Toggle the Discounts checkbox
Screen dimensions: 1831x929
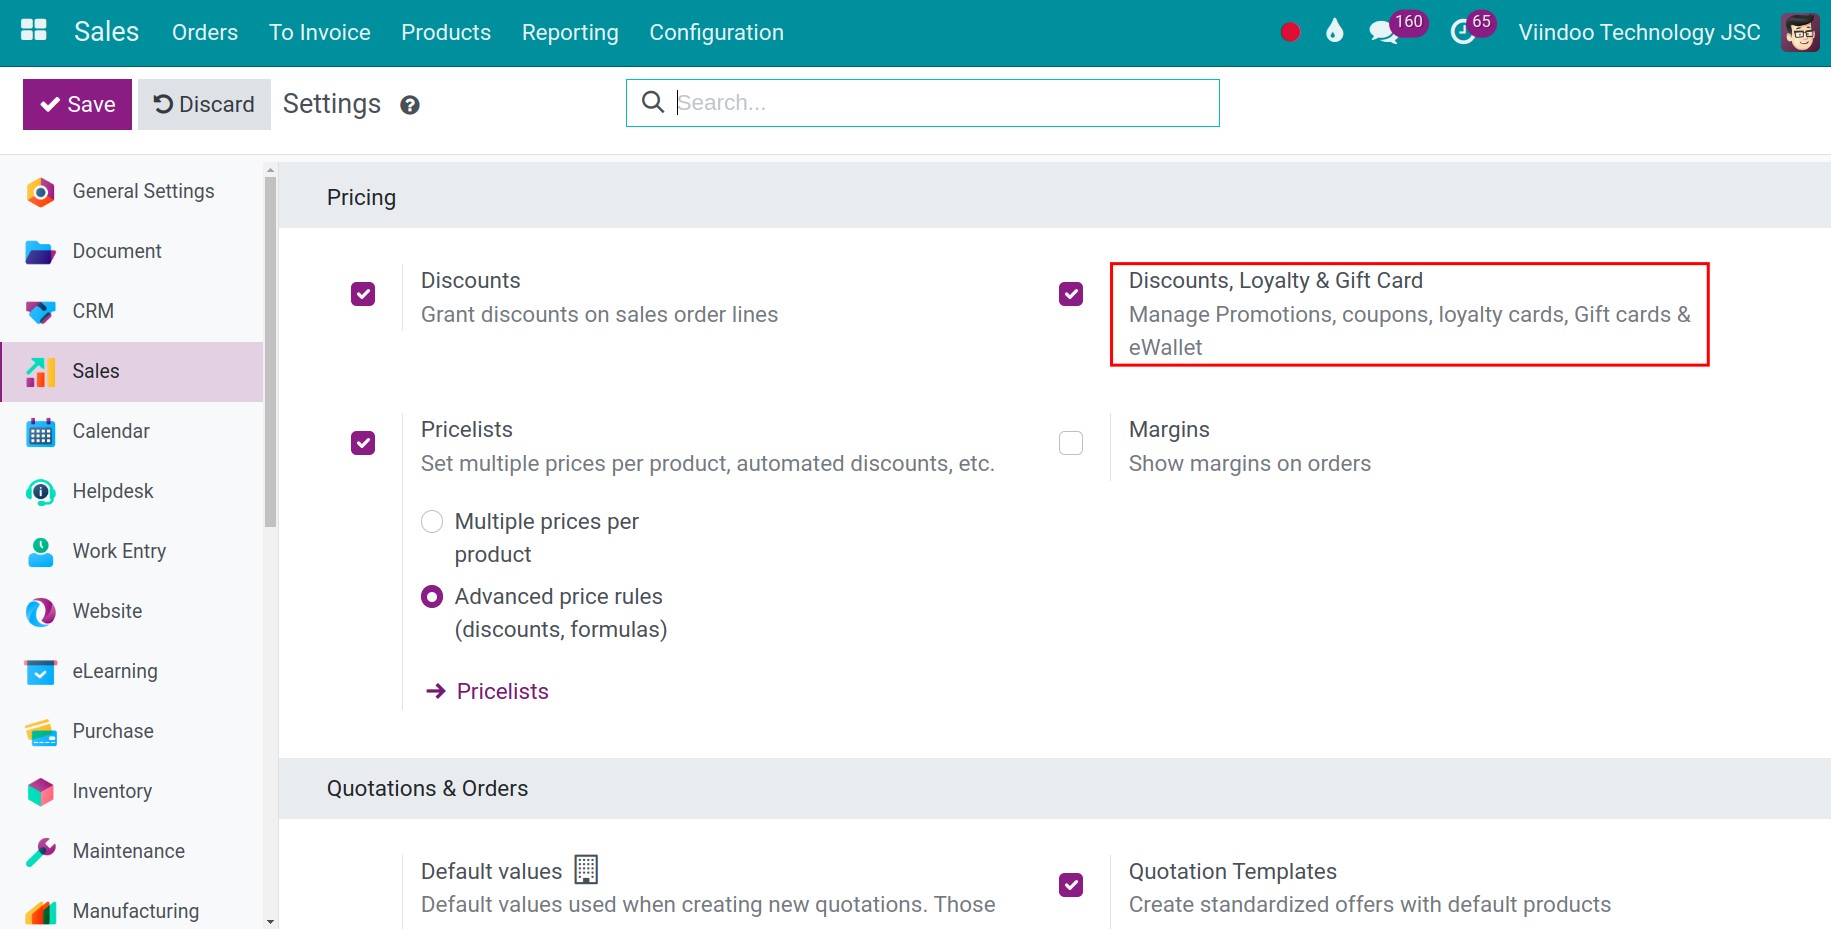pos(363,294)
